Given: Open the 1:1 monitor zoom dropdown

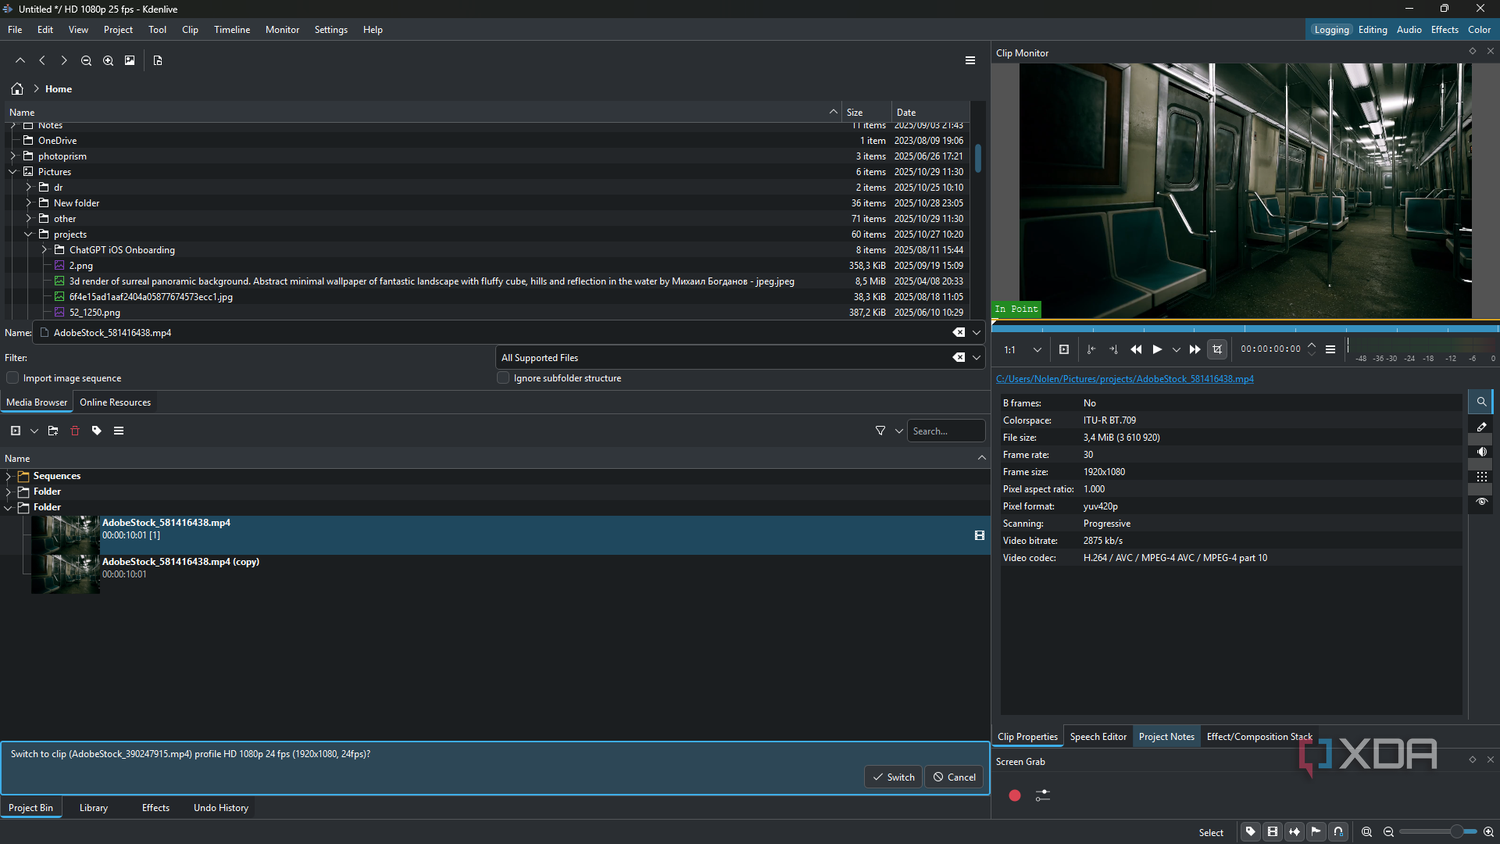Looking at the screenshot, I should [1023, 350].
